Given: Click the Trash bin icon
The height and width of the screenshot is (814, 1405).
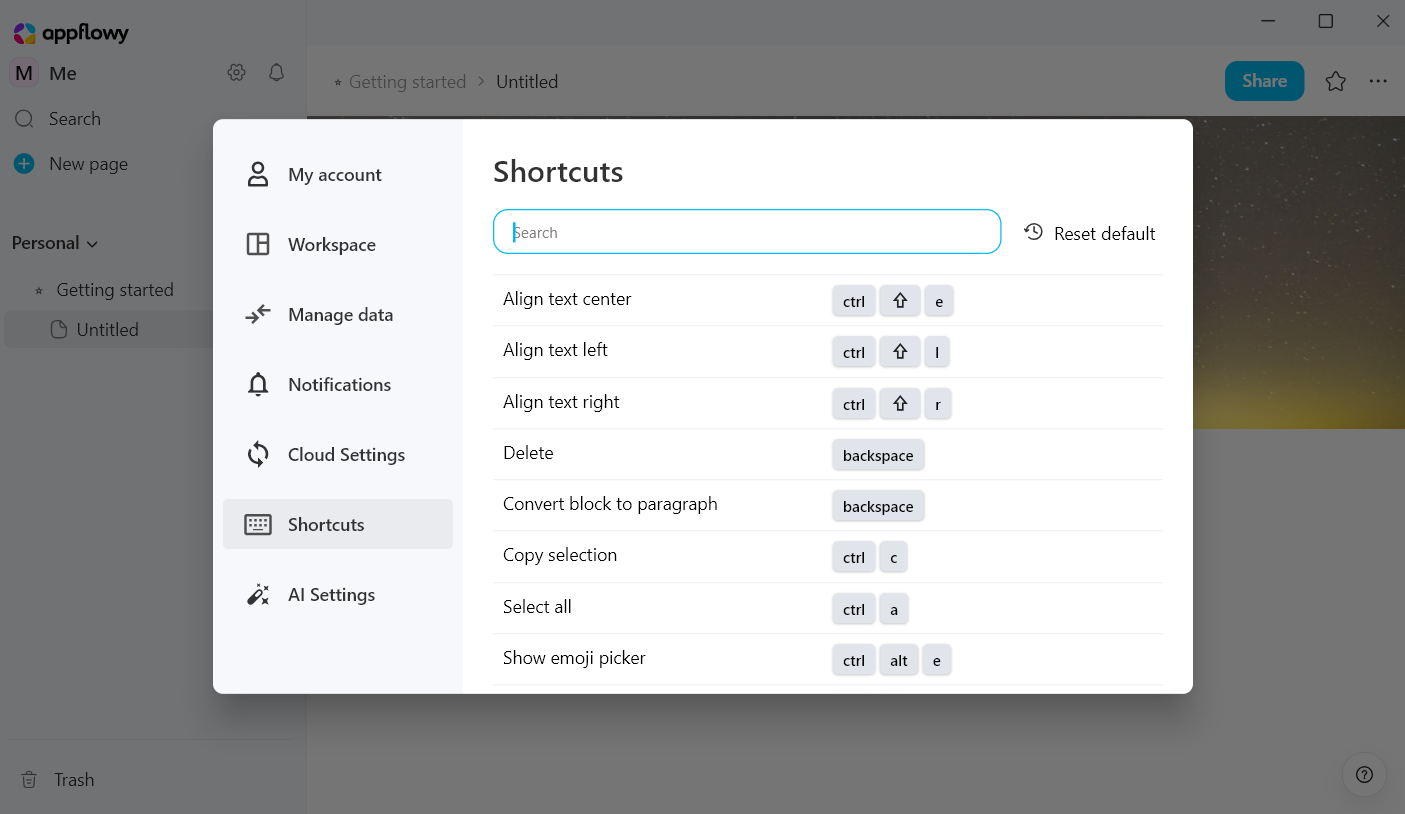Looking at the screenshot, I should point(30,780).
